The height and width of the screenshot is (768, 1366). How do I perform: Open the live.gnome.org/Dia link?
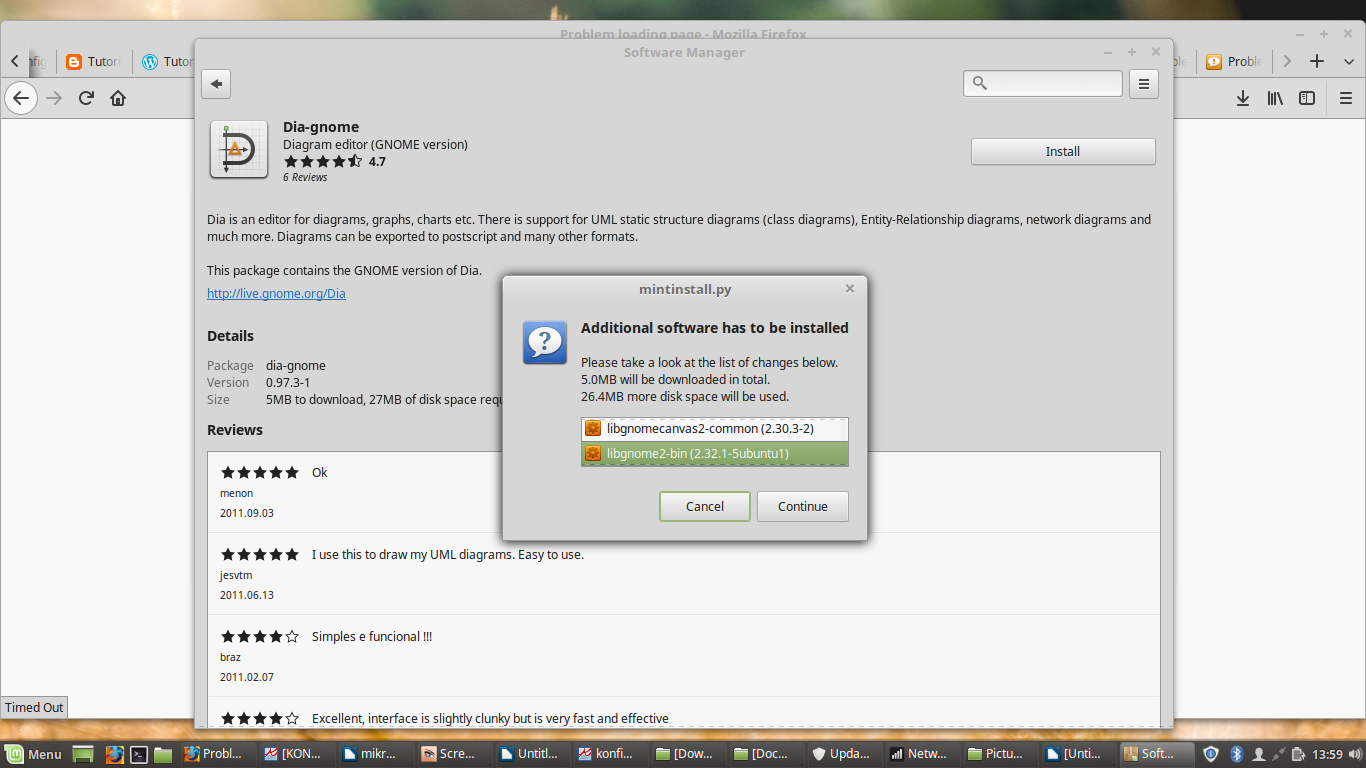point(276,293)
